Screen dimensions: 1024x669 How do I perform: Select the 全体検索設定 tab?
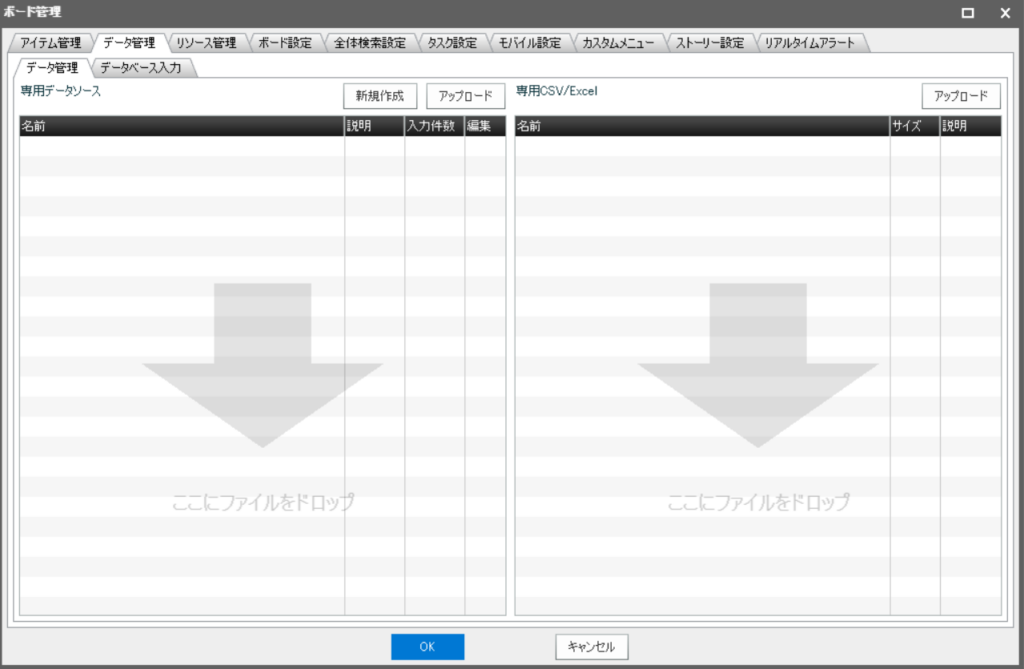[370, 43]
